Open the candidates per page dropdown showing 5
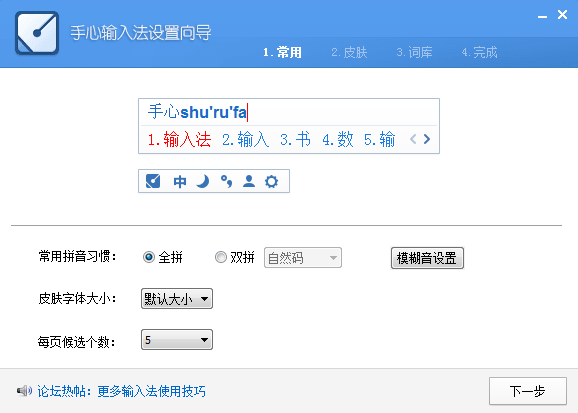Viewport: 578px width, 413px height. tap(177, 340)
